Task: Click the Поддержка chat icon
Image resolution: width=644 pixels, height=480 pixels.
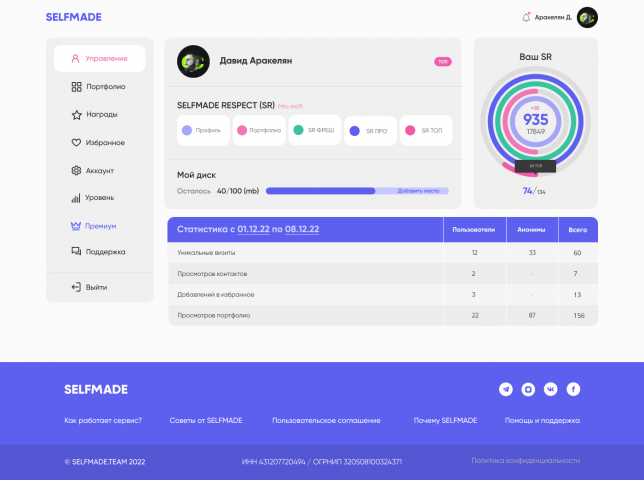Action: click(x=76, y=251)
